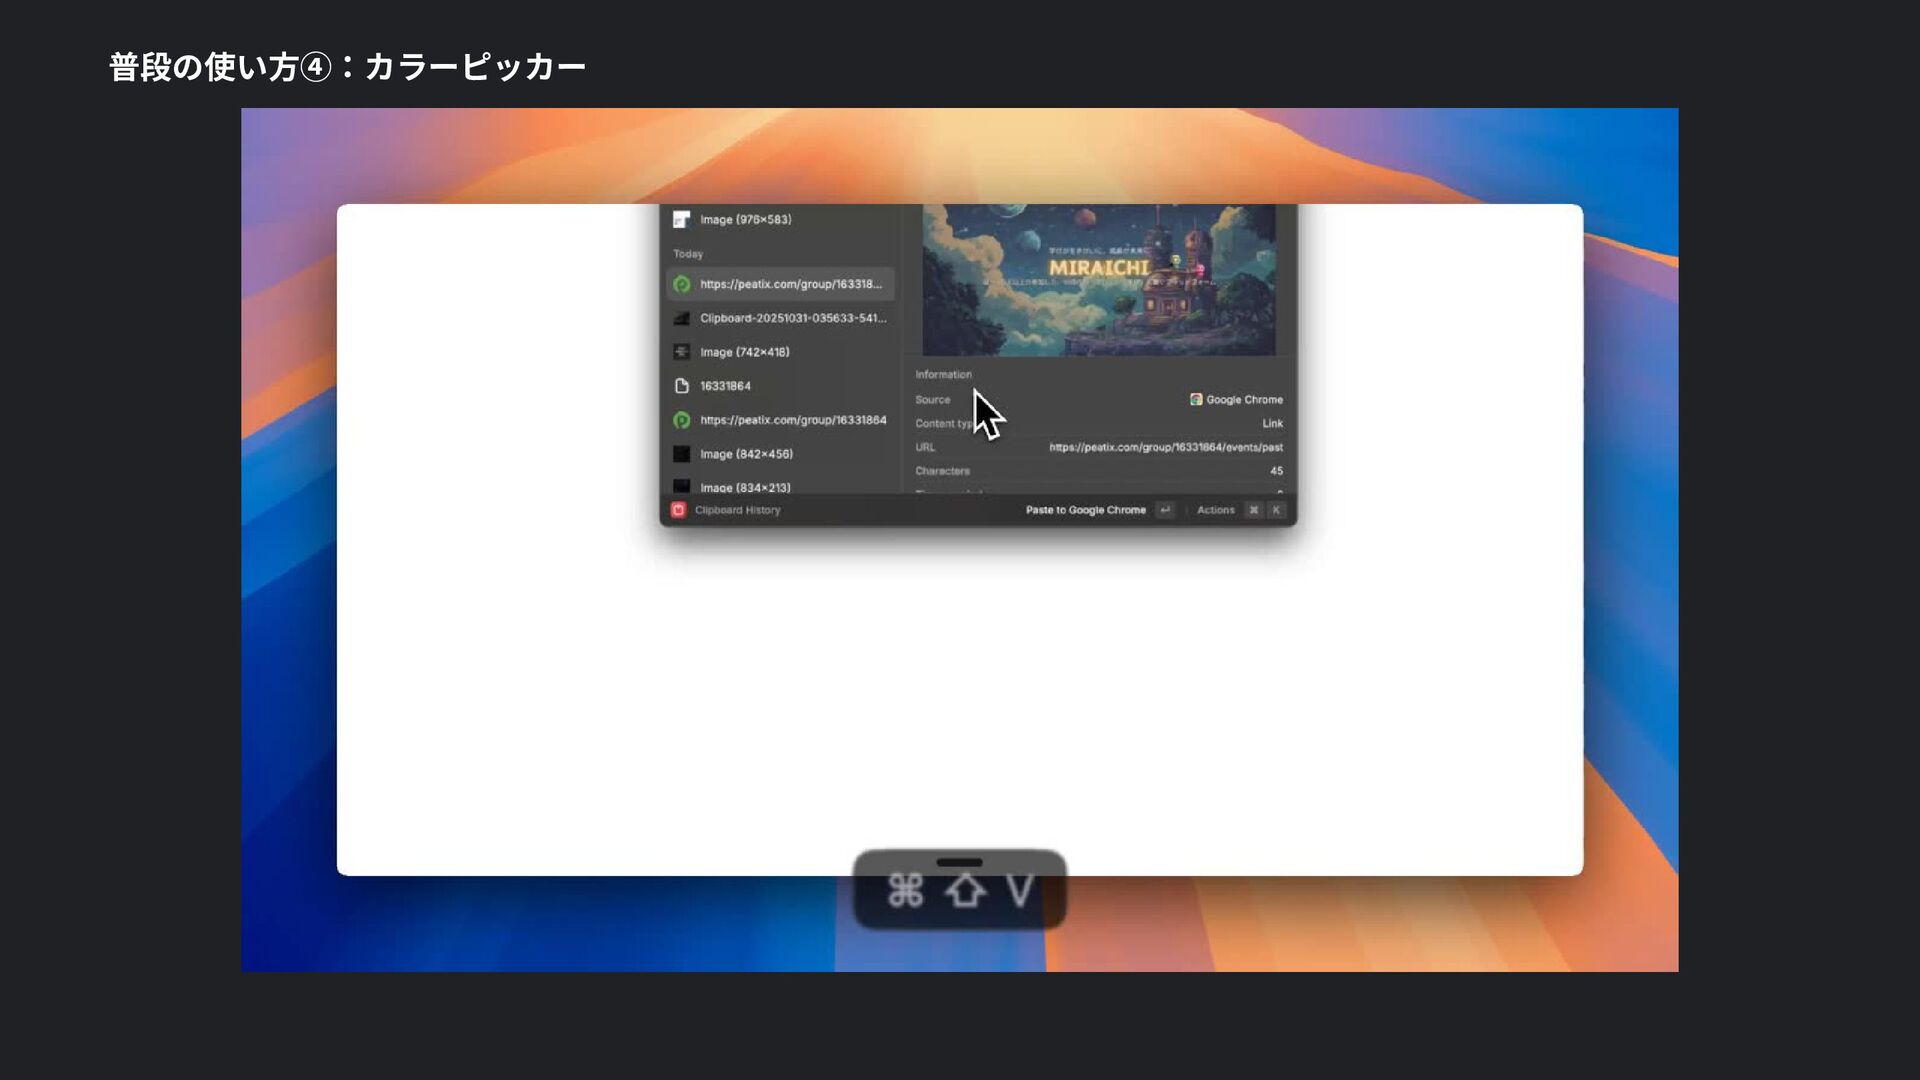Click the Return key icon
This screenshot has height=1080, width=1920.
pos(1165,510)
